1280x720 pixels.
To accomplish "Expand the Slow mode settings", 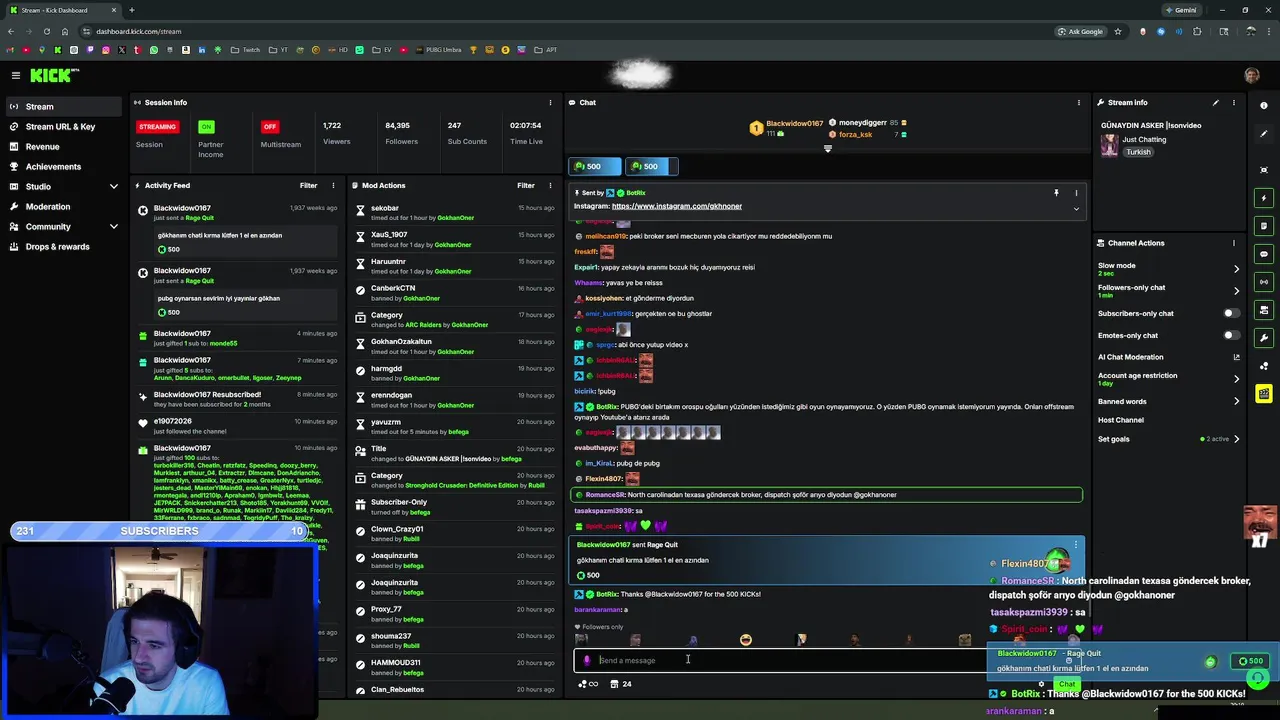I will click(1236, 269).
